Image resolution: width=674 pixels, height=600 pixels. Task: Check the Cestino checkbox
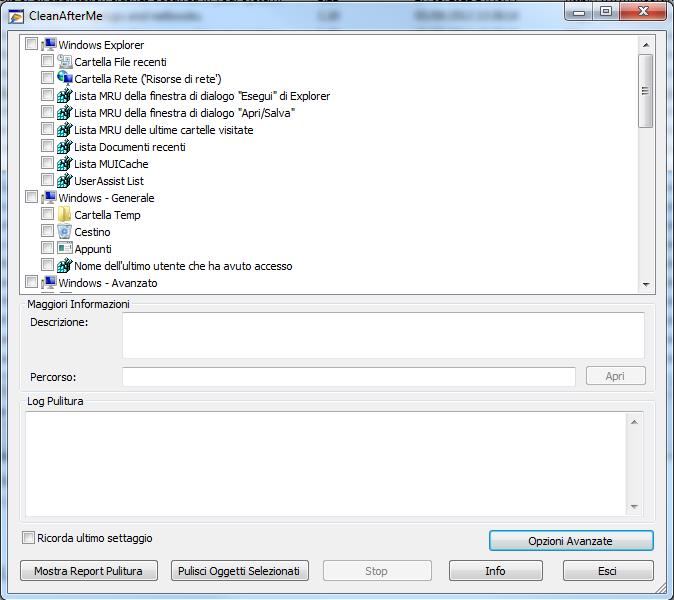pyautogui.click(x=47, y=231)
